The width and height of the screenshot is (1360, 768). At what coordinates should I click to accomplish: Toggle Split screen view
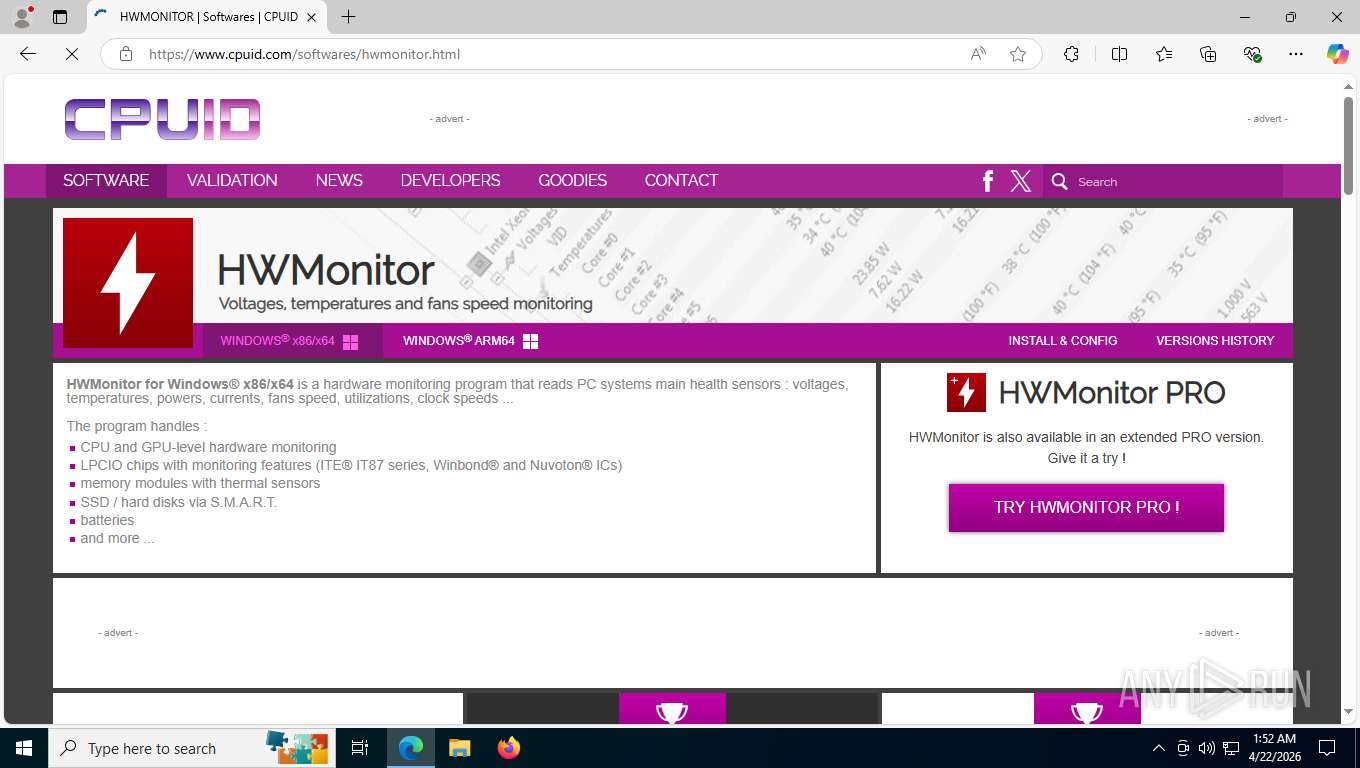(x=1119, y=54)
